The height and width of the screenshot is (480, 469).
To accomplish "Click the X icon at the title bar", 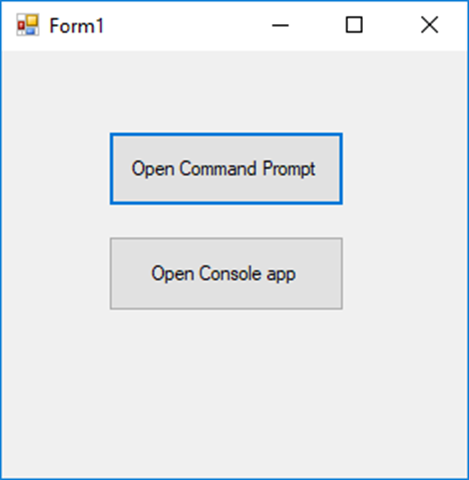I will coord(429,25).
